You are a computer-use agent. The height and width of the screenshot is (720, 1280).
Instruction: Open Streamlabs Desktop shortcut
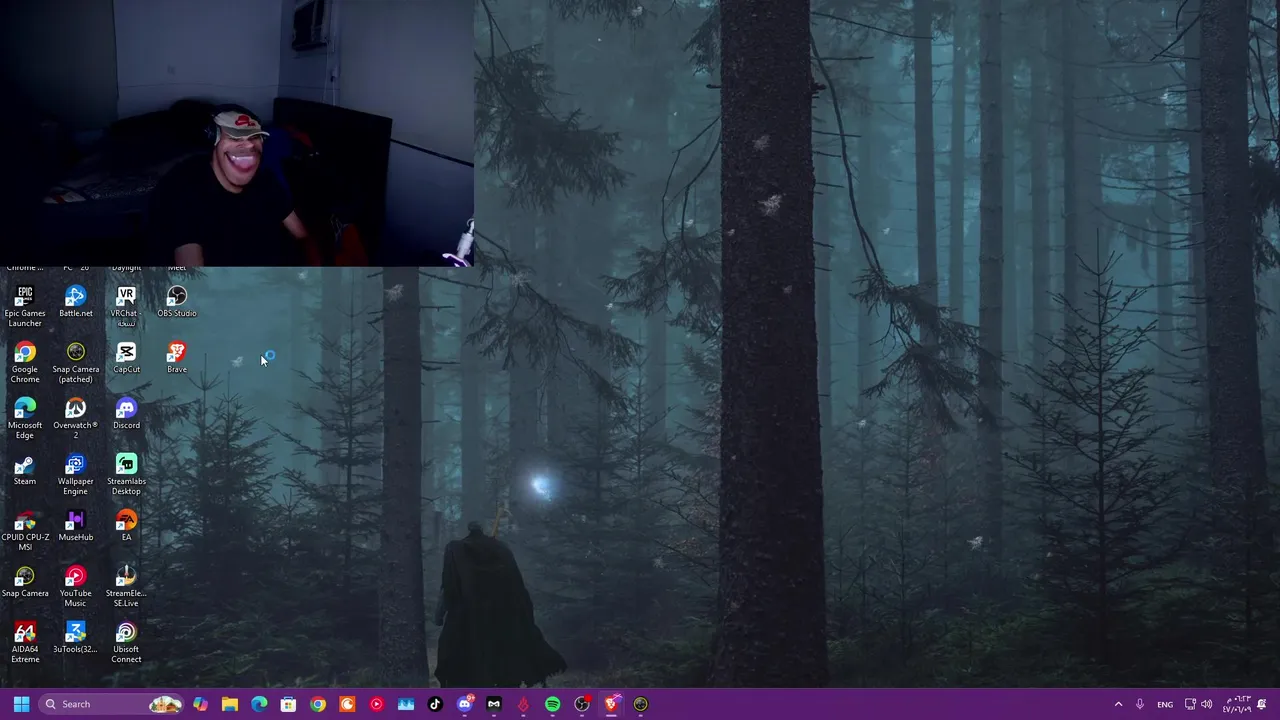(126, 474)
